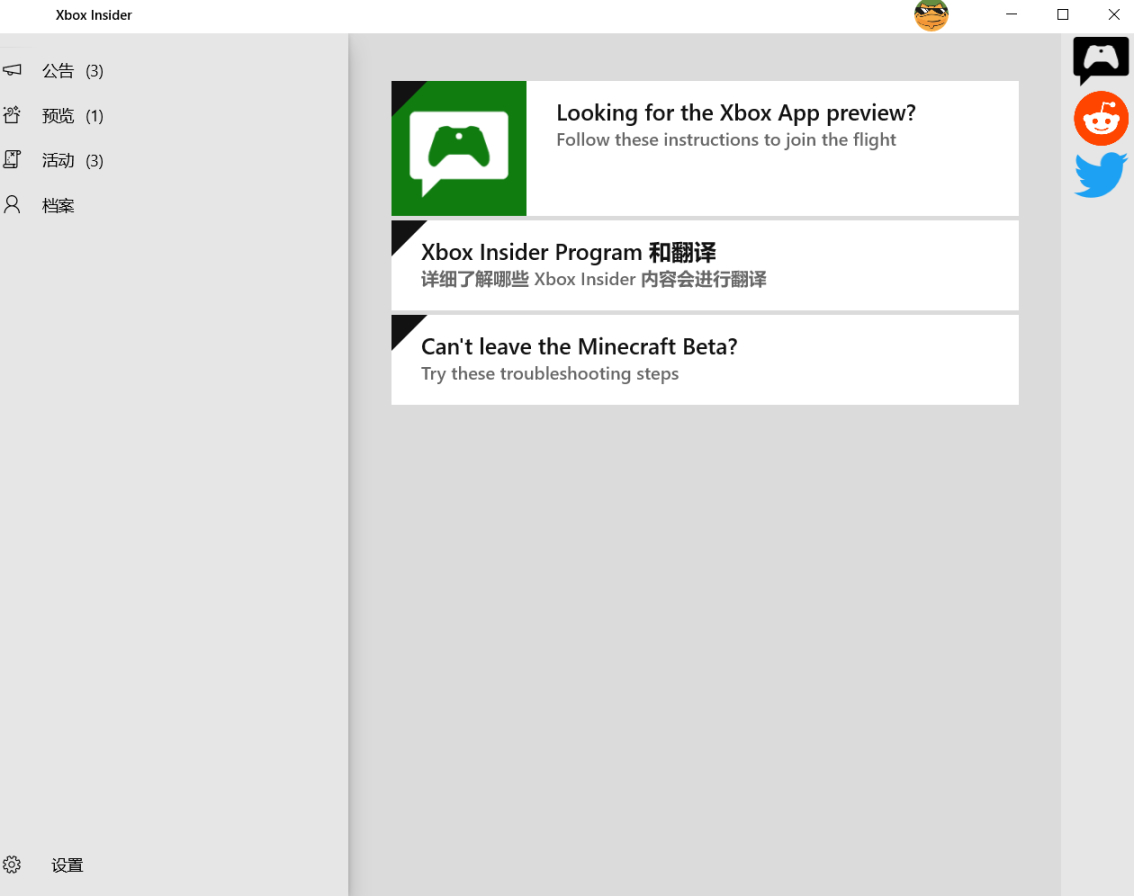Select the 活动 (3) menu item

(x=174, y=161)
